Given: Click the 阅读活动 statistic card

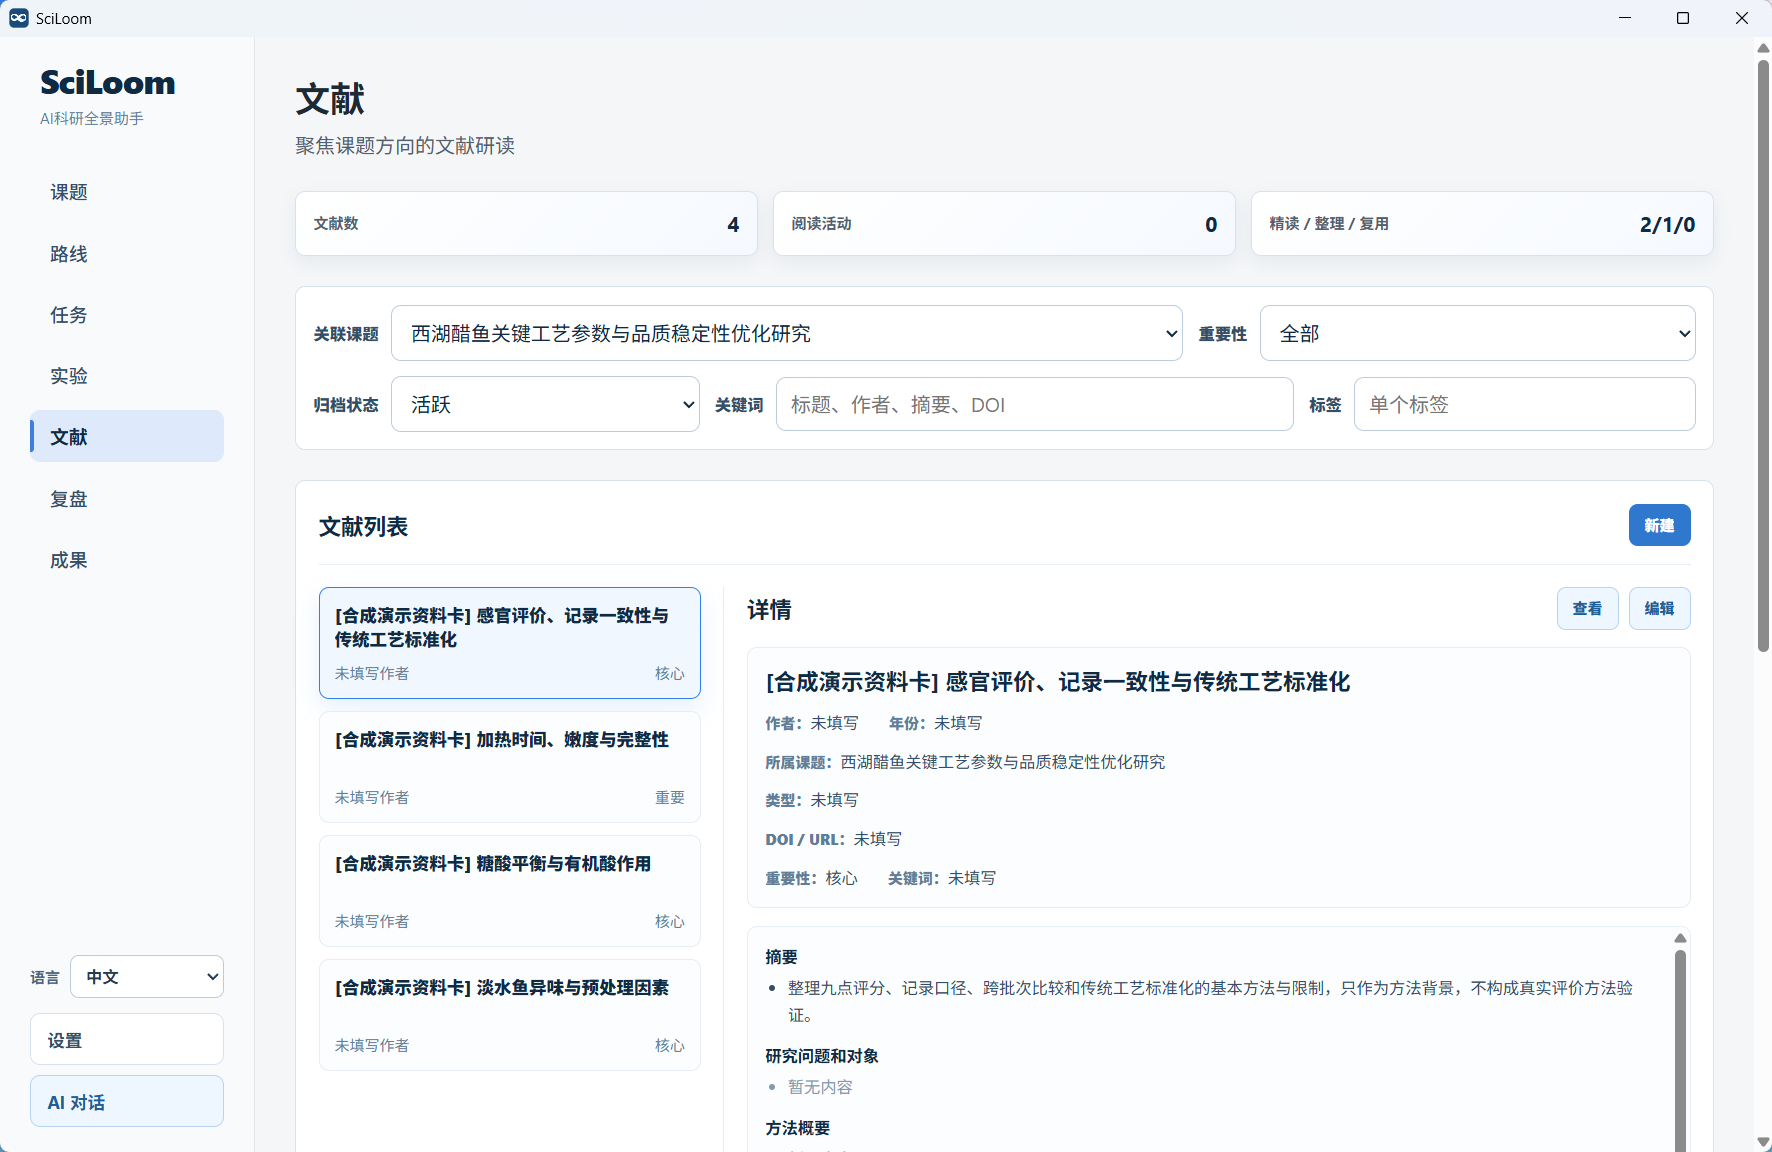Looking at the screenshot, I should click(1004, 224).
